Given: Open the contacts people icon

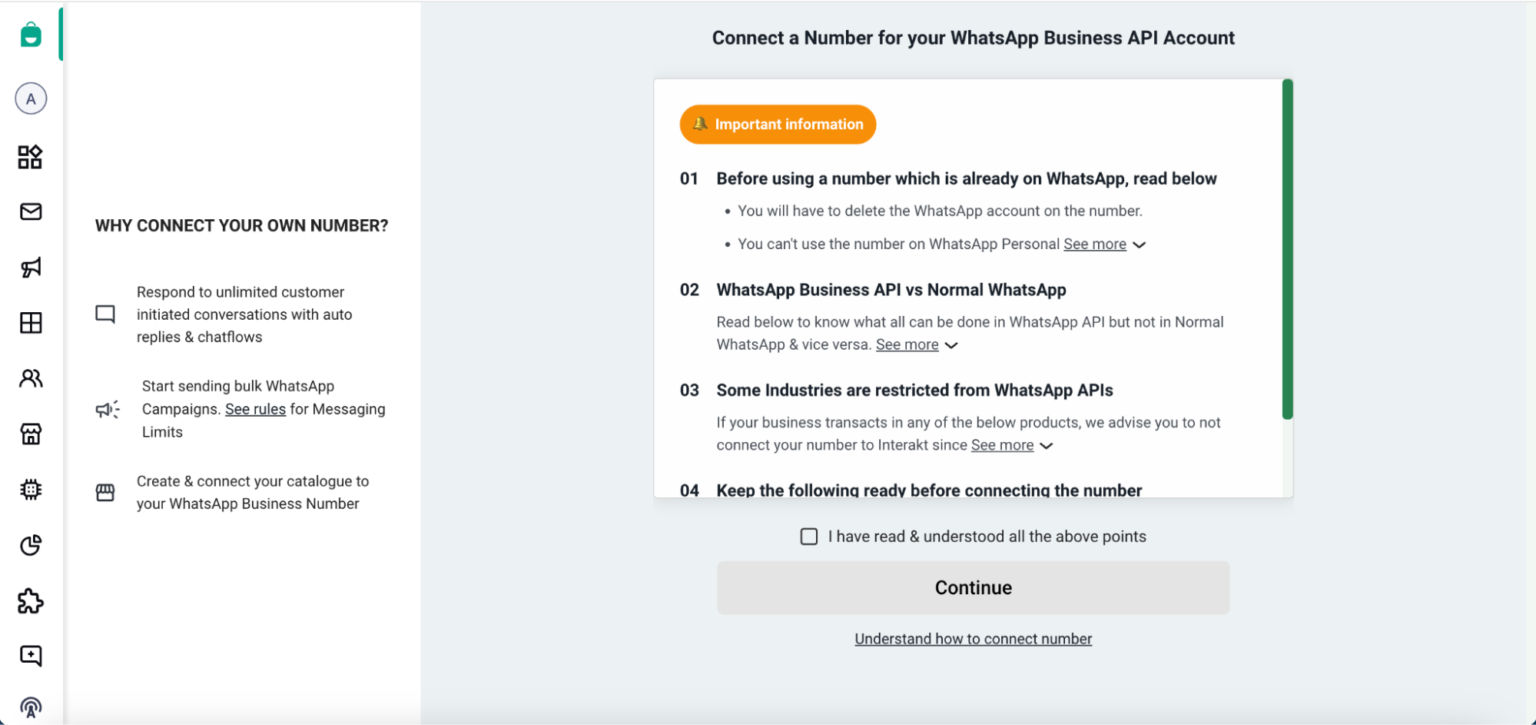Looking at the screenshot, I should [x=30, y=378].
